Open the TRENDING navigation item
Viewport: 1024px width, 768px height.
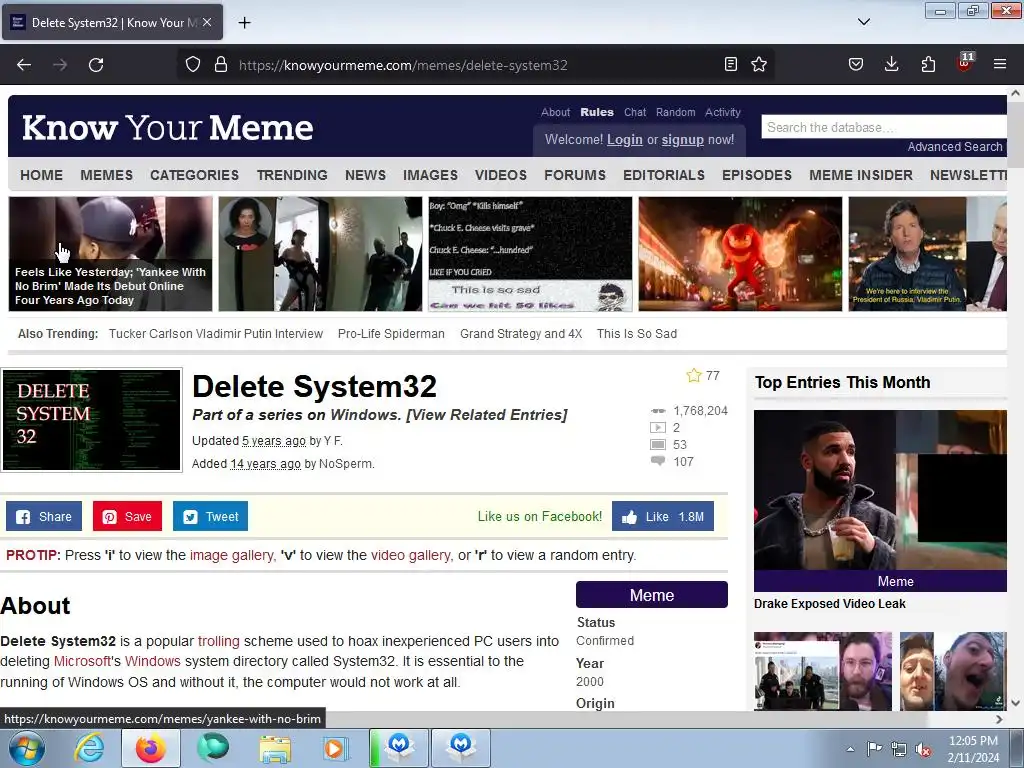[292, 175]
